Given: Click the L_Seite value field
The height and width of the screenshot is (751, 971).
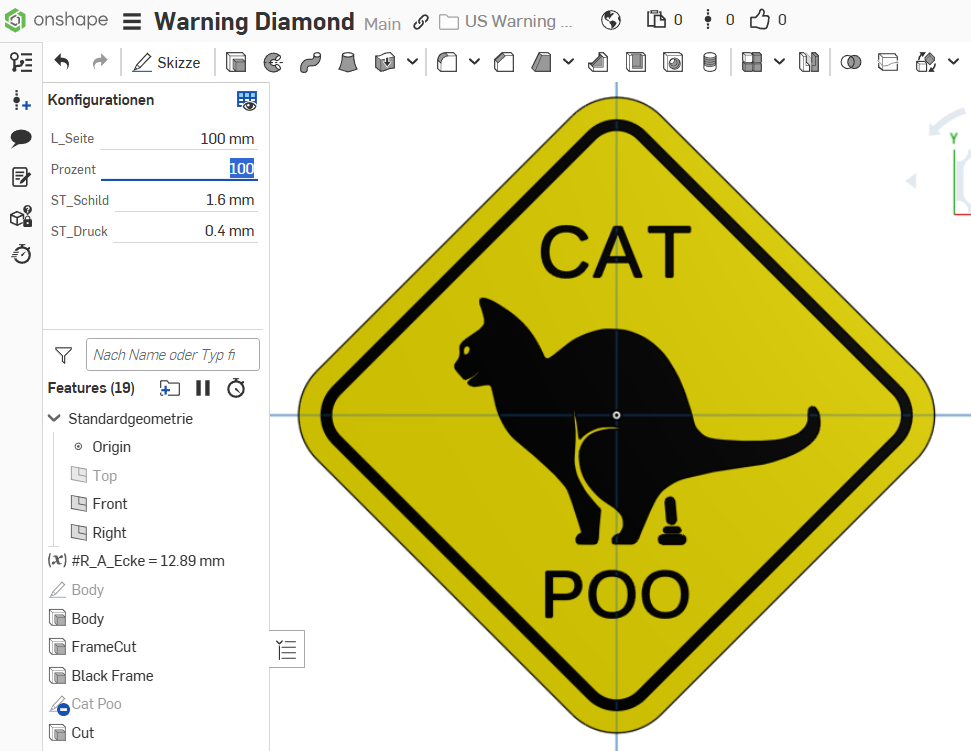Looking at the screenshot, I should (x=179, y=139).
